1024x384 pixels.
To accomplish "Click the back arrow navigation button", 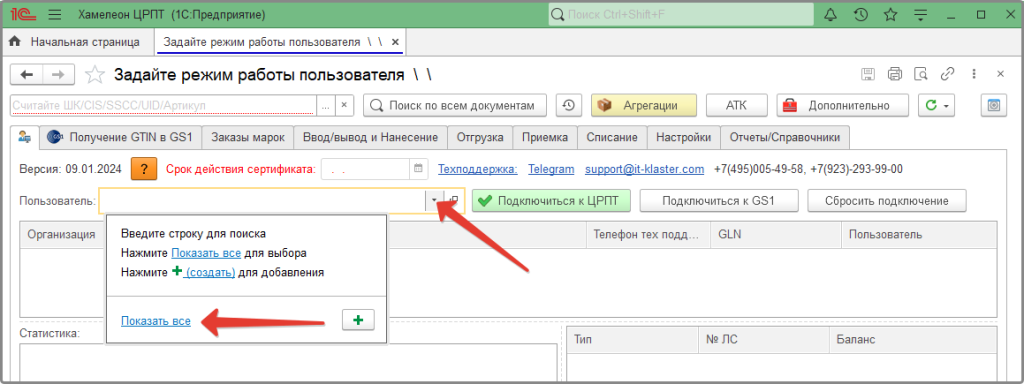I will (27, 74).
